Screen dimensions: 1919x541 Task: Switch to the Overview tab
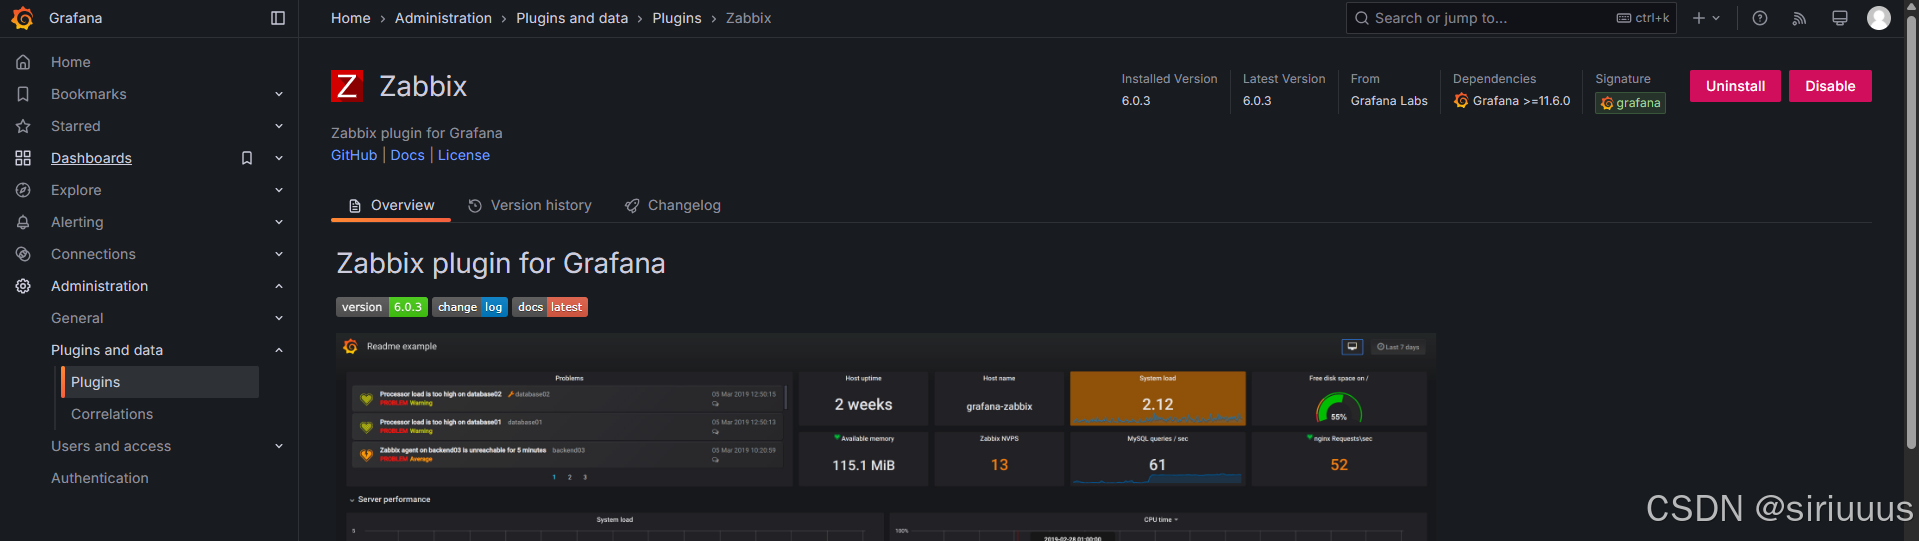[x=391, y=205]
